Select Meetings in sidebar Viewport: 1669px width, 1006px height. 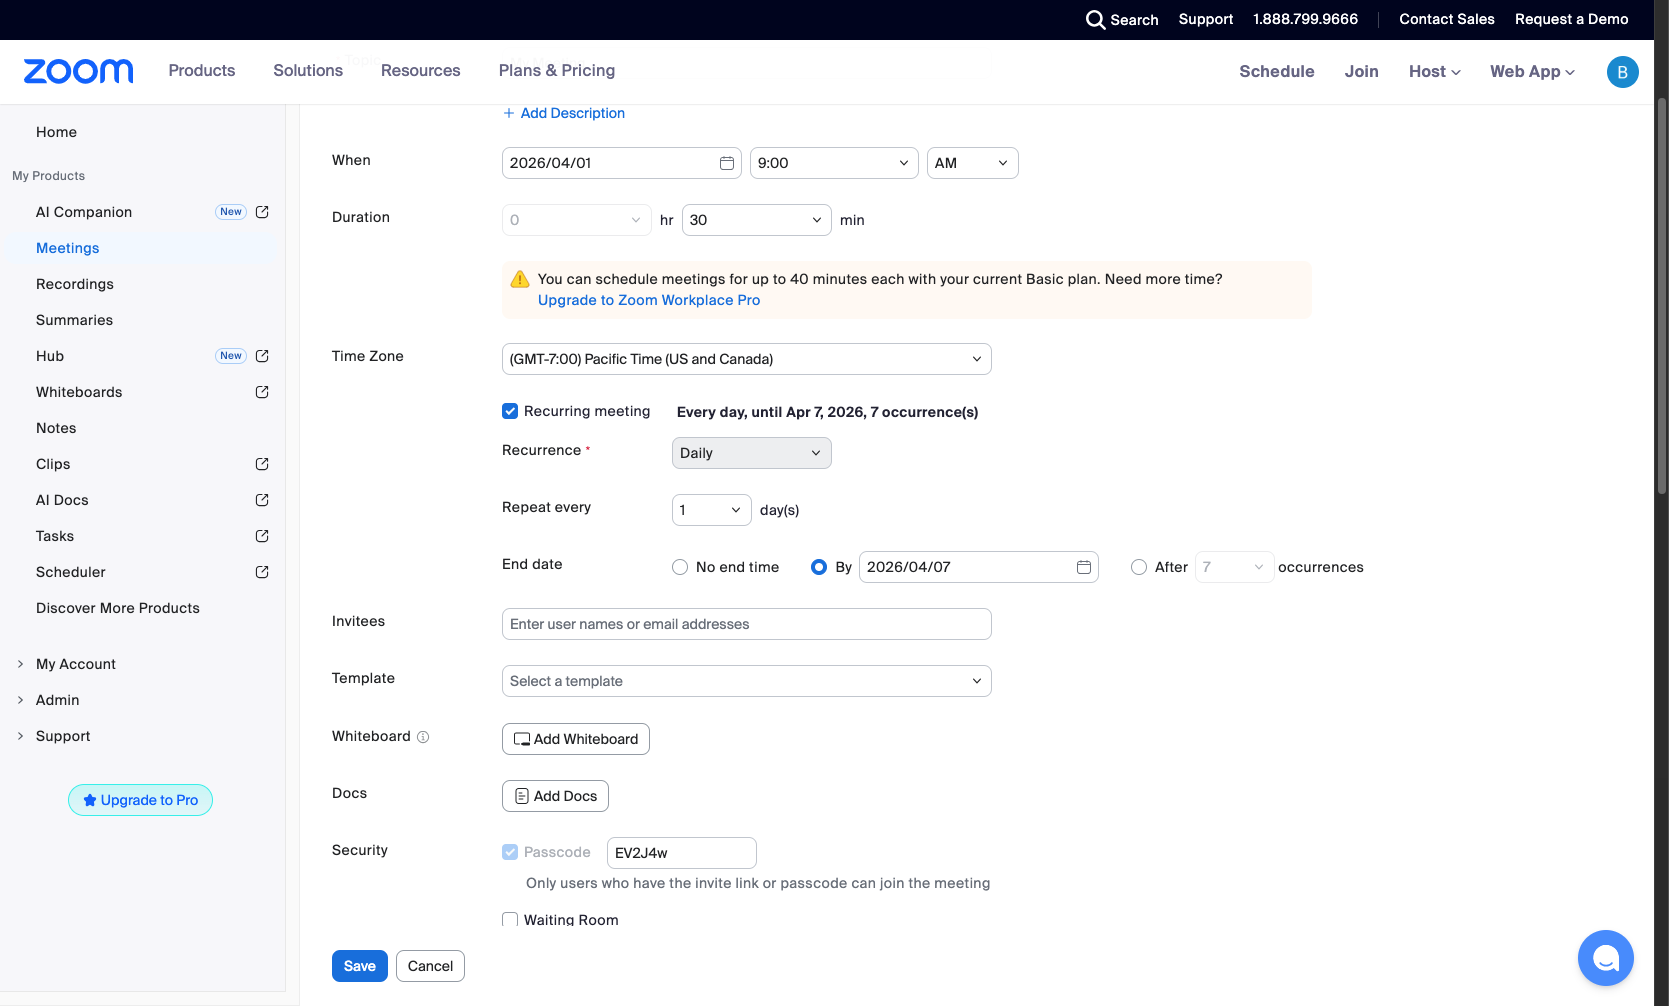[68, 248]
